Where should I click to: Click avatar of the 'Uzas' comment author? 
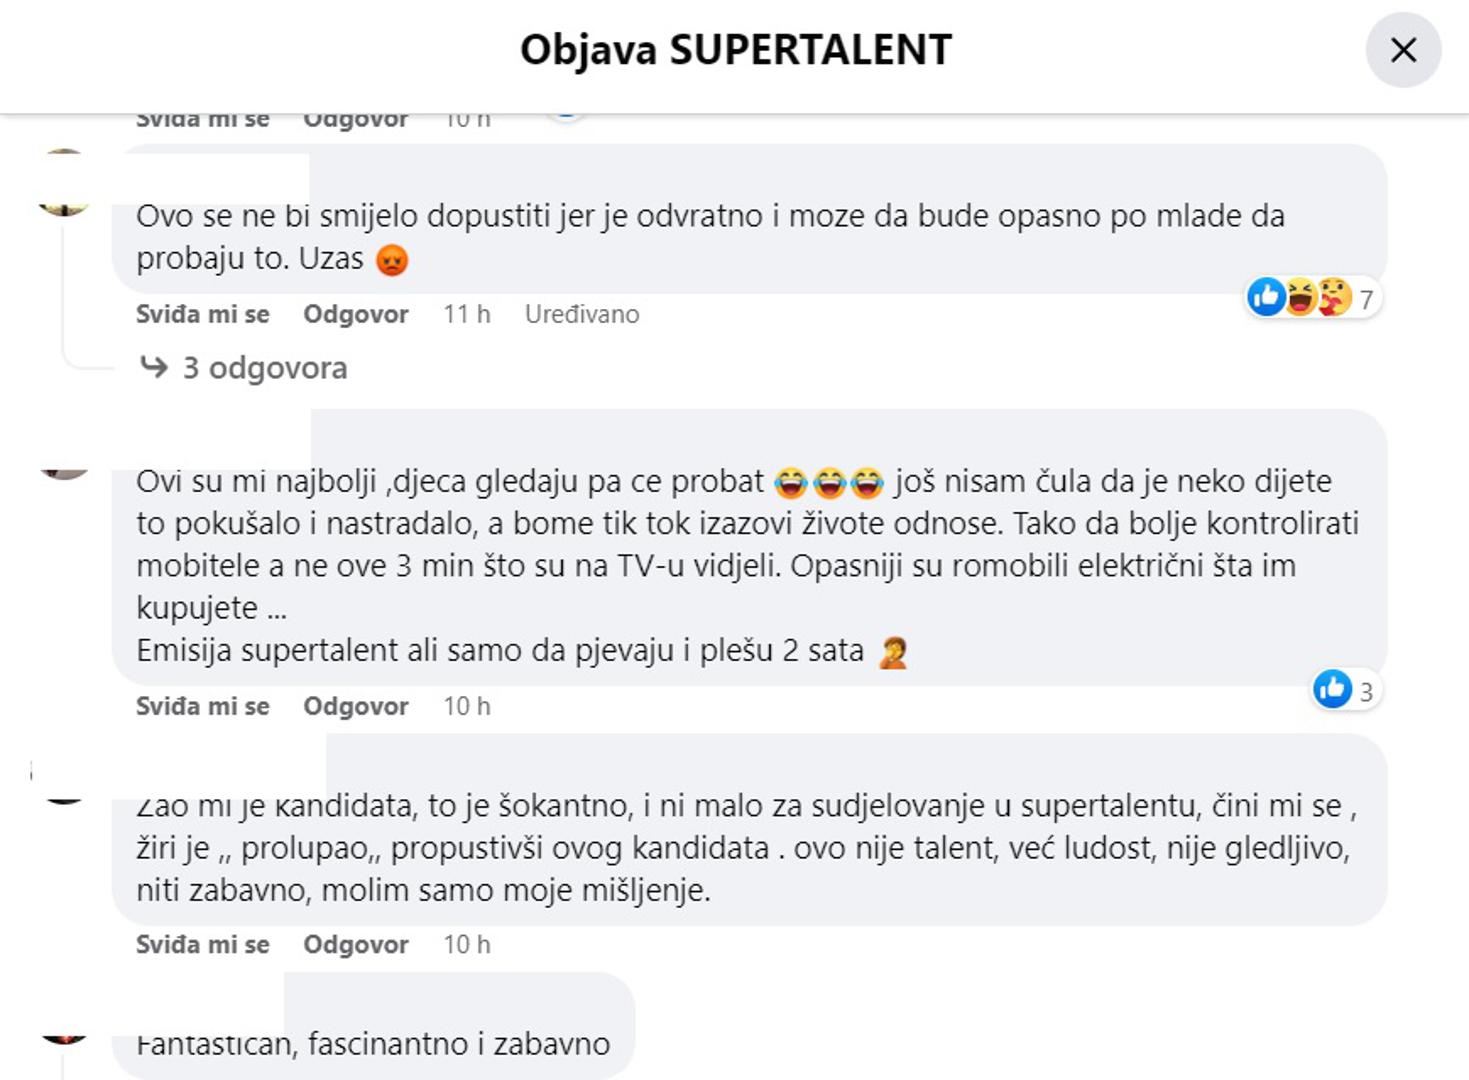(64, 185)
